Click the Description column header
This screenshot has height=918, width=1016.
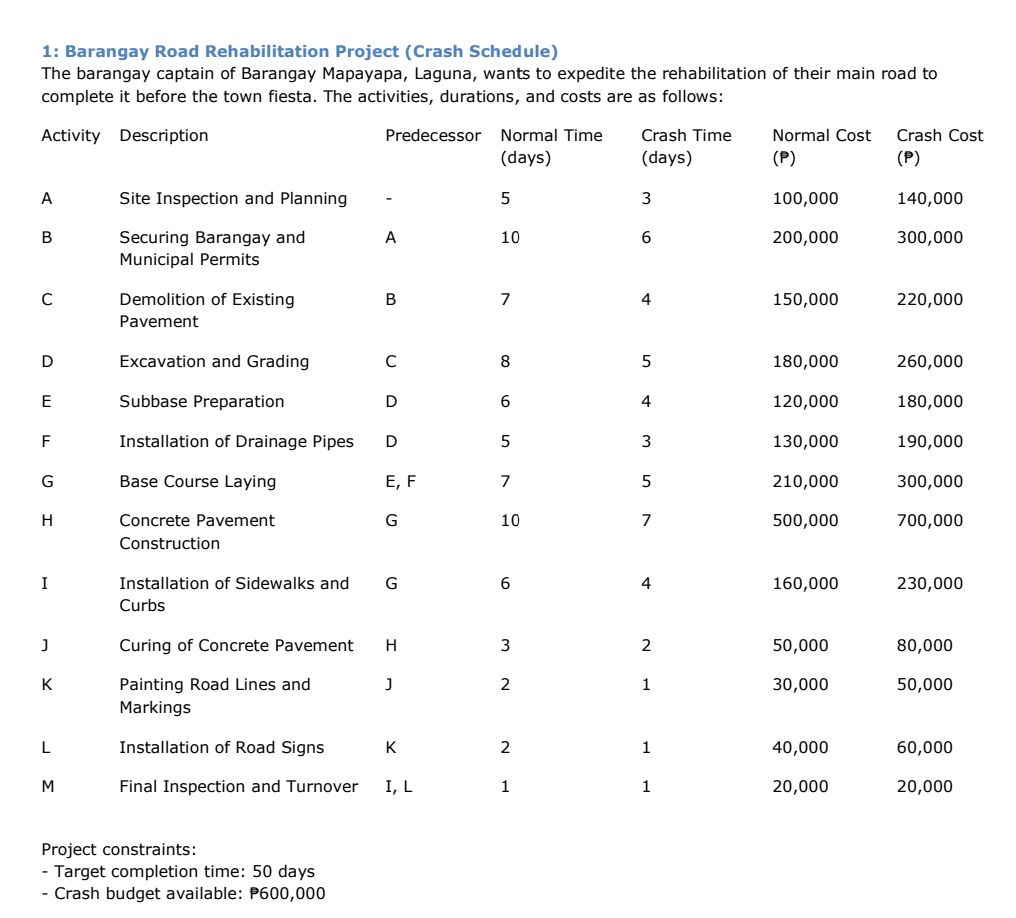[164, 135]
